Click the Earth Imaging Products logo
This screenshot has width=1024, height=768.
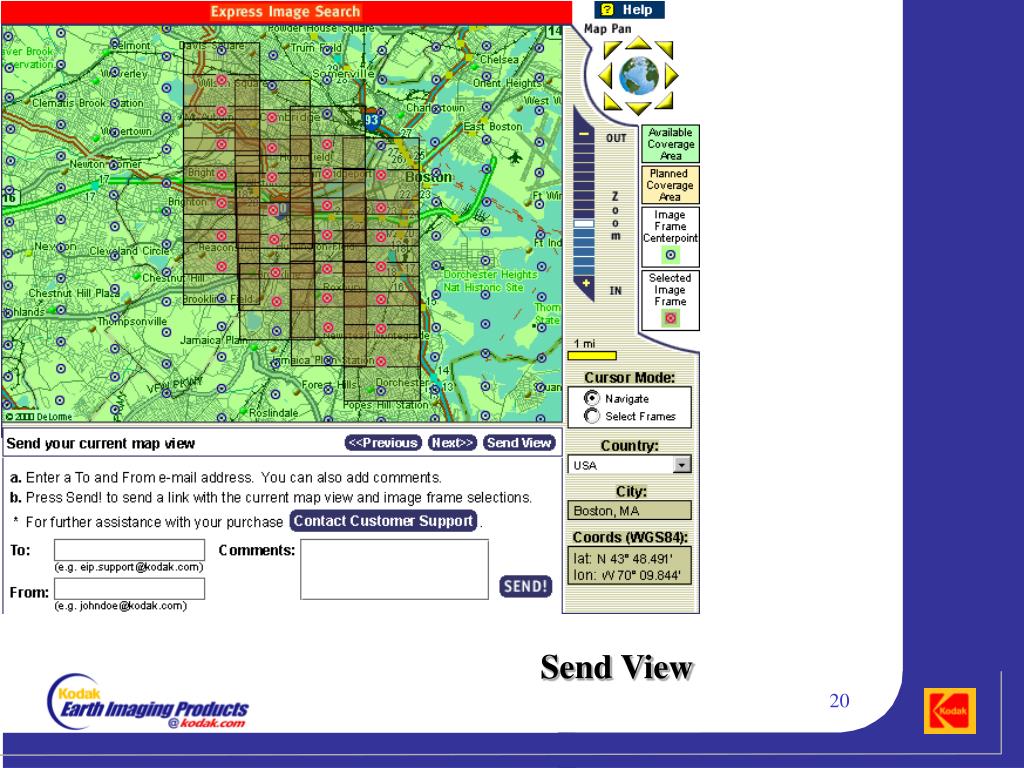(148, 703)
